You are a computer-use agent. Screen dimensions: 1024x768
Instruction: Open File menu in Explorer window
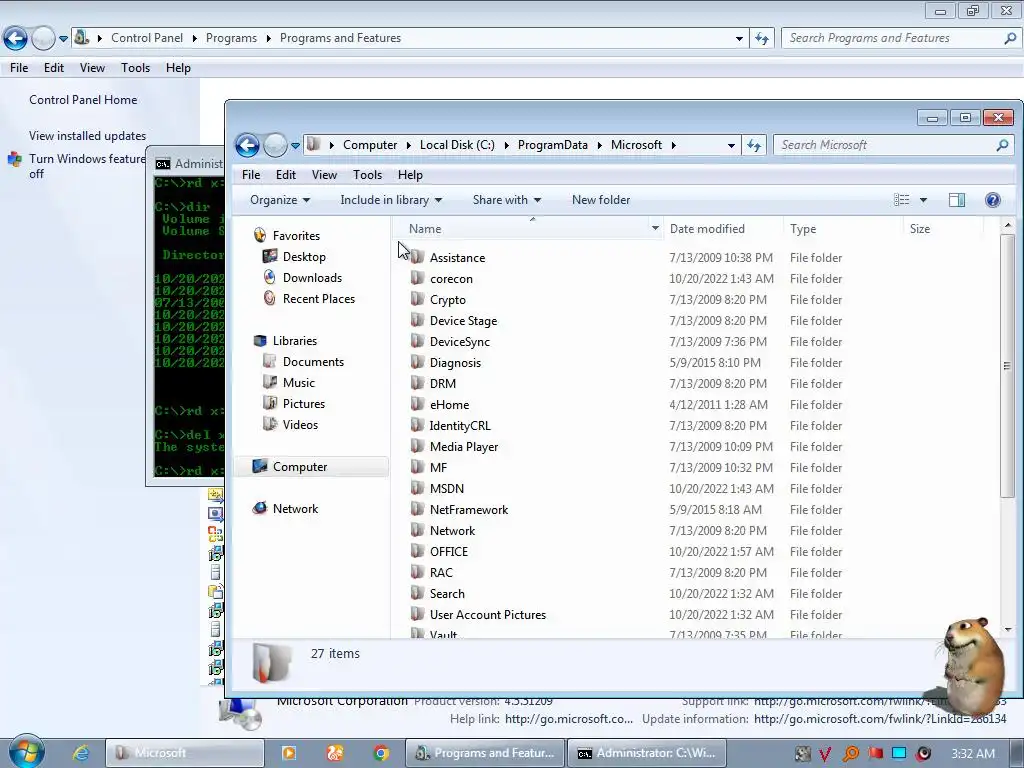click(251, 175)
